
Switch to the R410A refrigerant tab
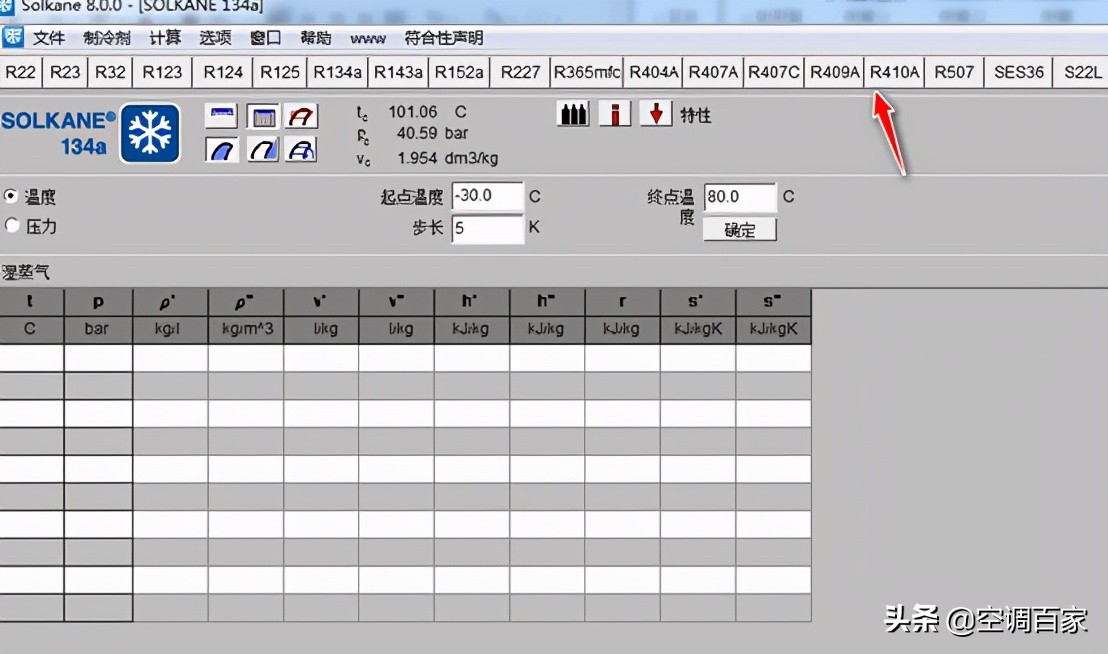tap(895, 72)
